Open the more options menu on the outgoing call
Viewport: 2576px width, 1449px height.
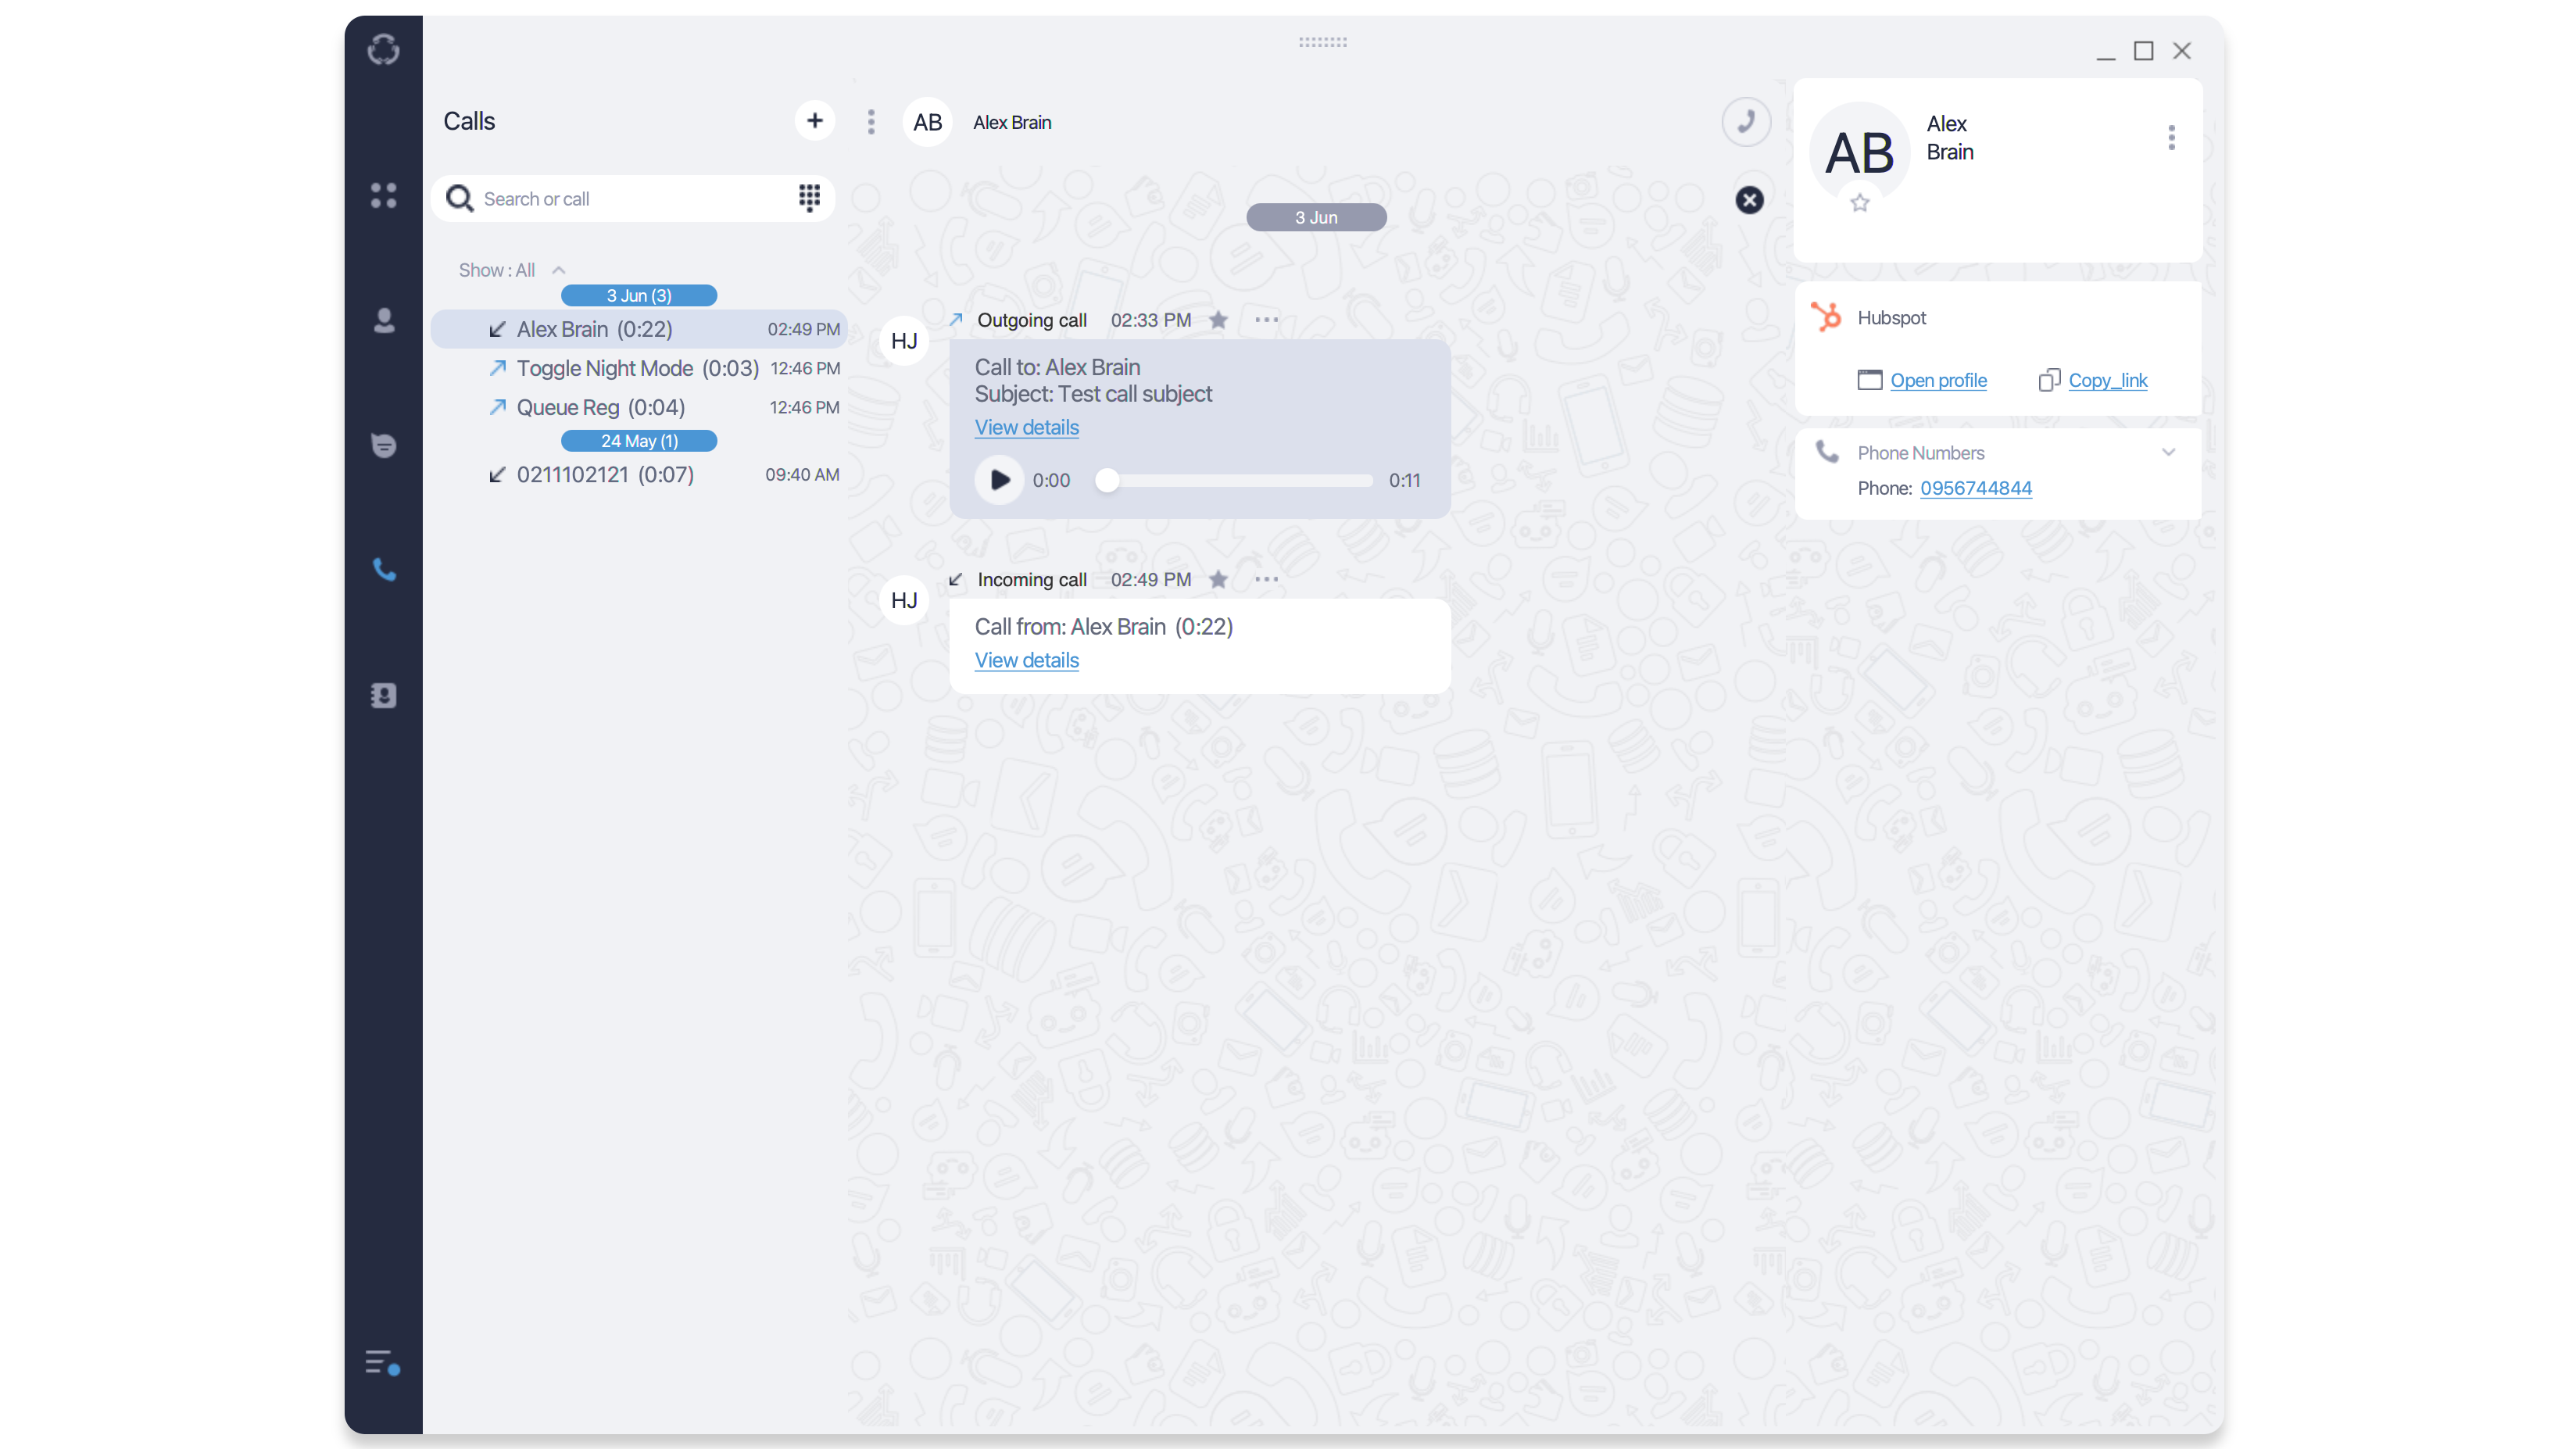tap(1265, 320)
